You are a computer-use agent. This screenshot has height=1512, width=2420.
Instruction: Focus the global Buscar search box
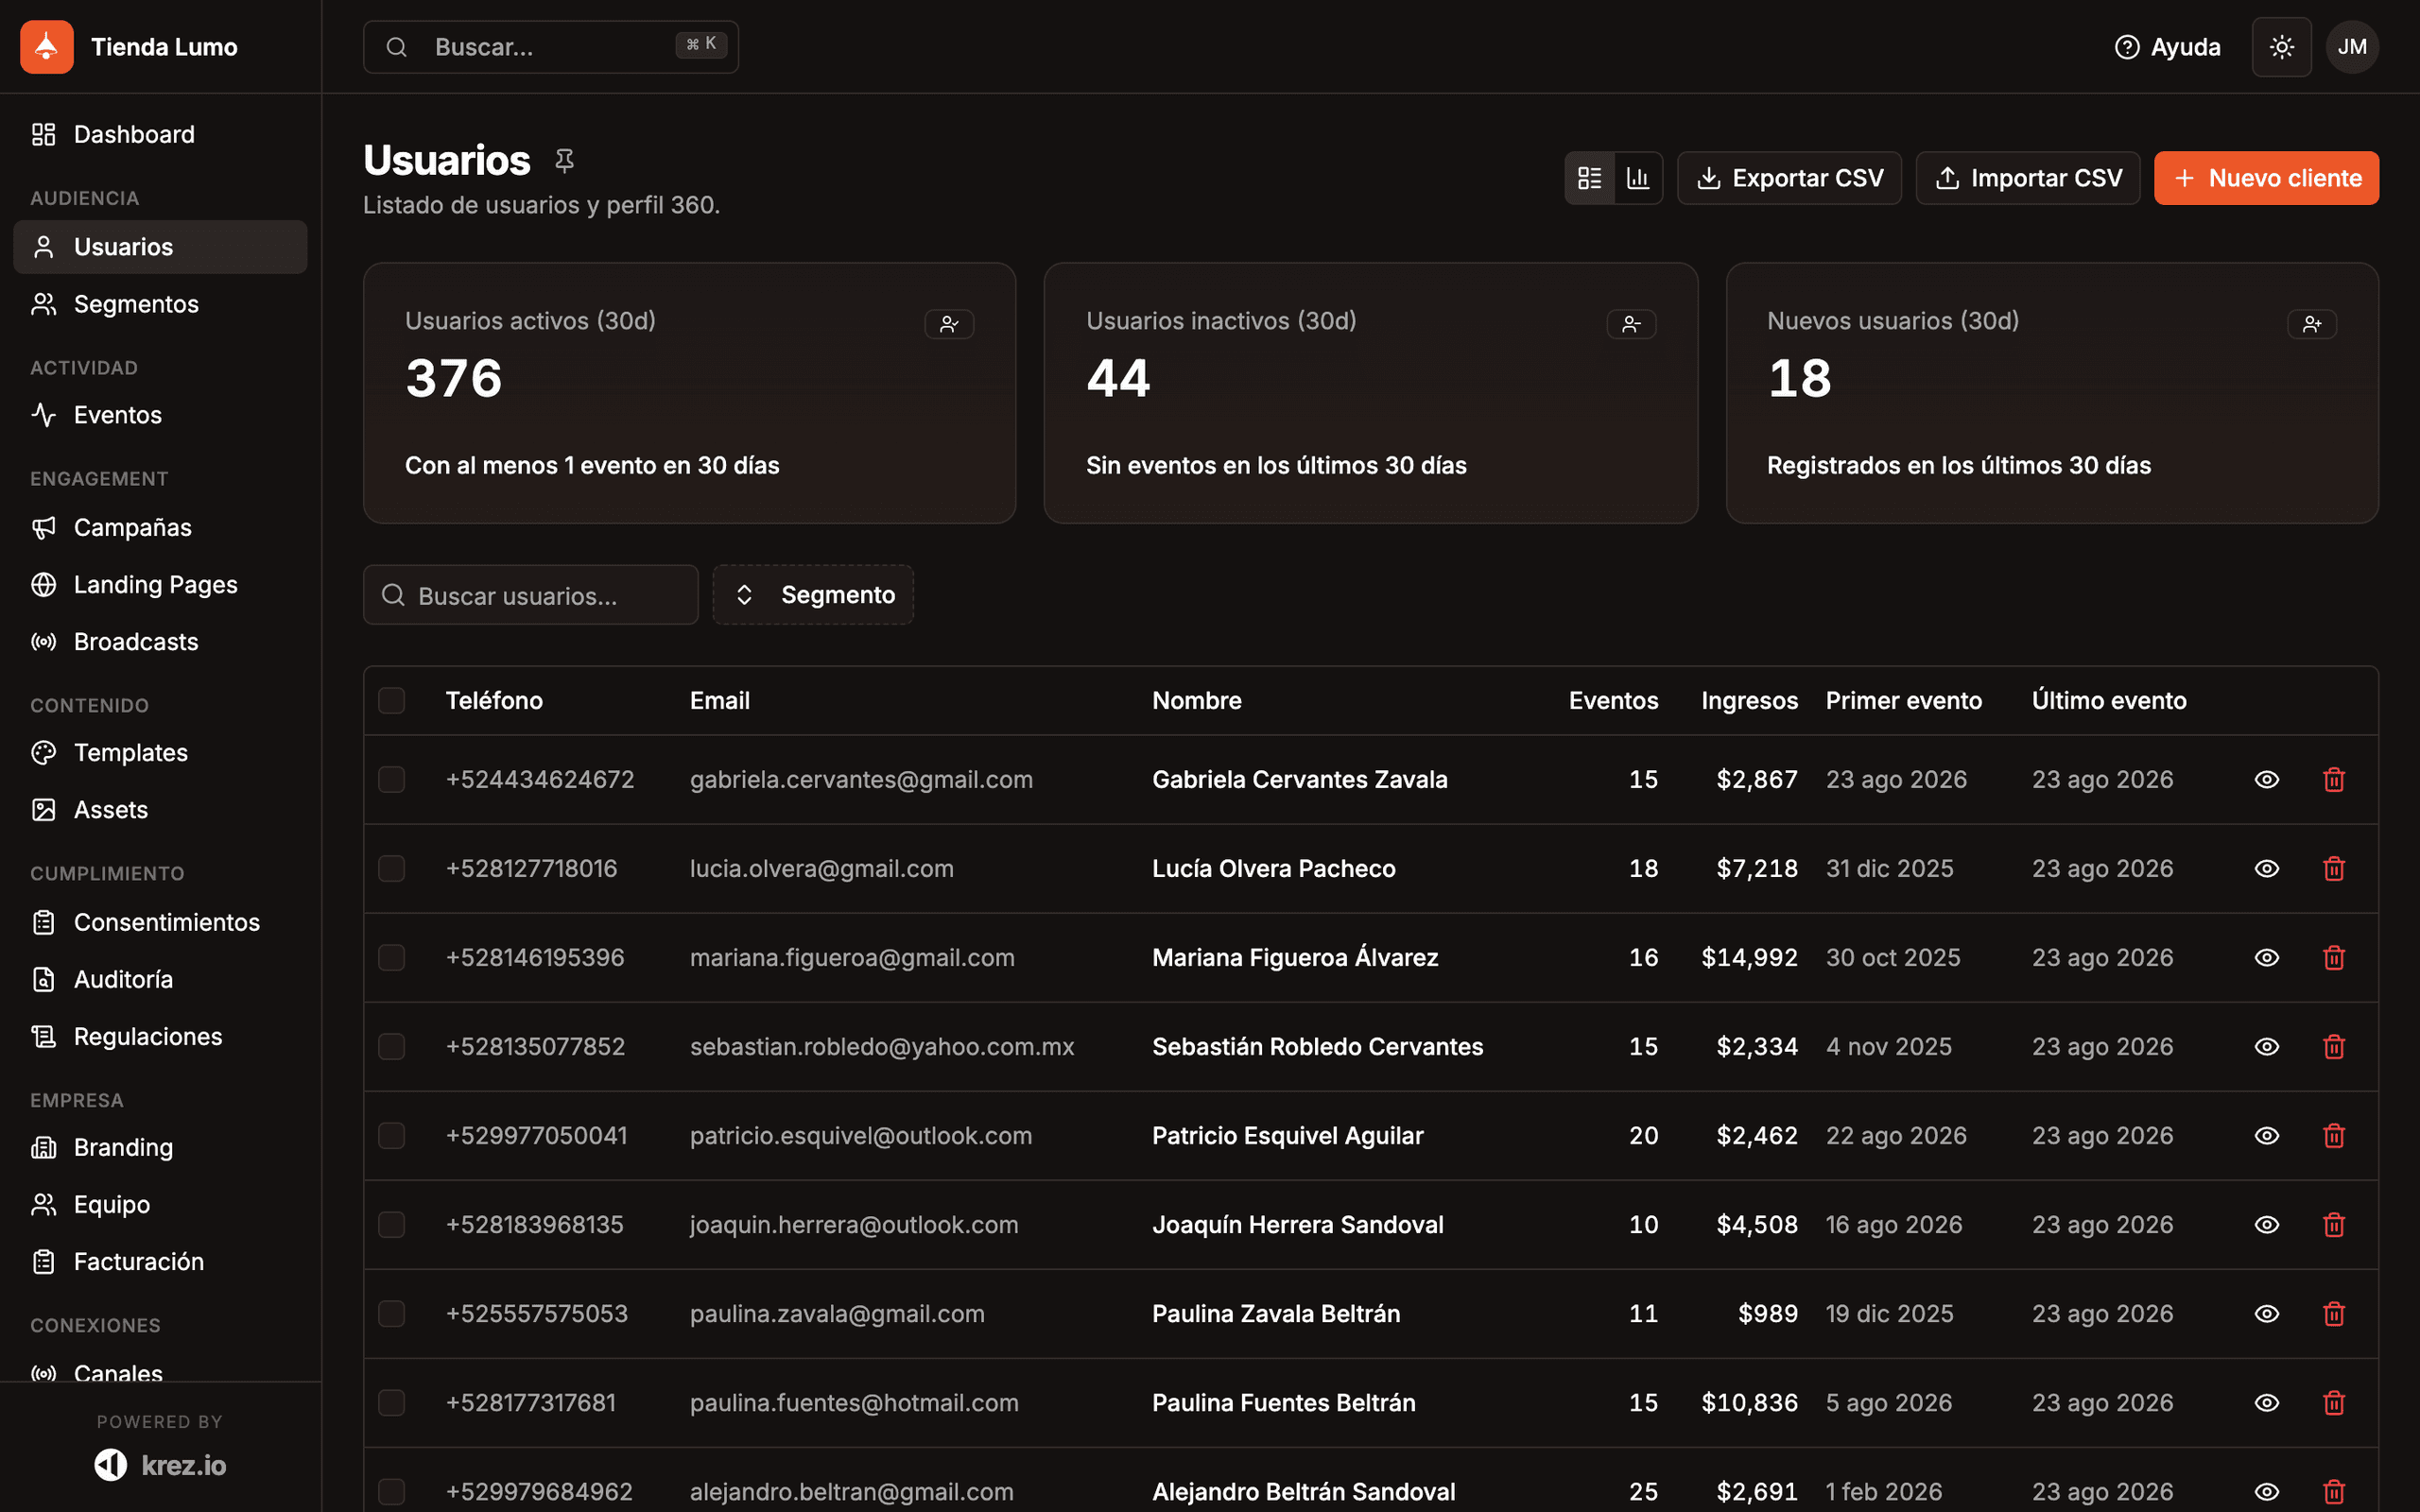(x=551, y=47)
